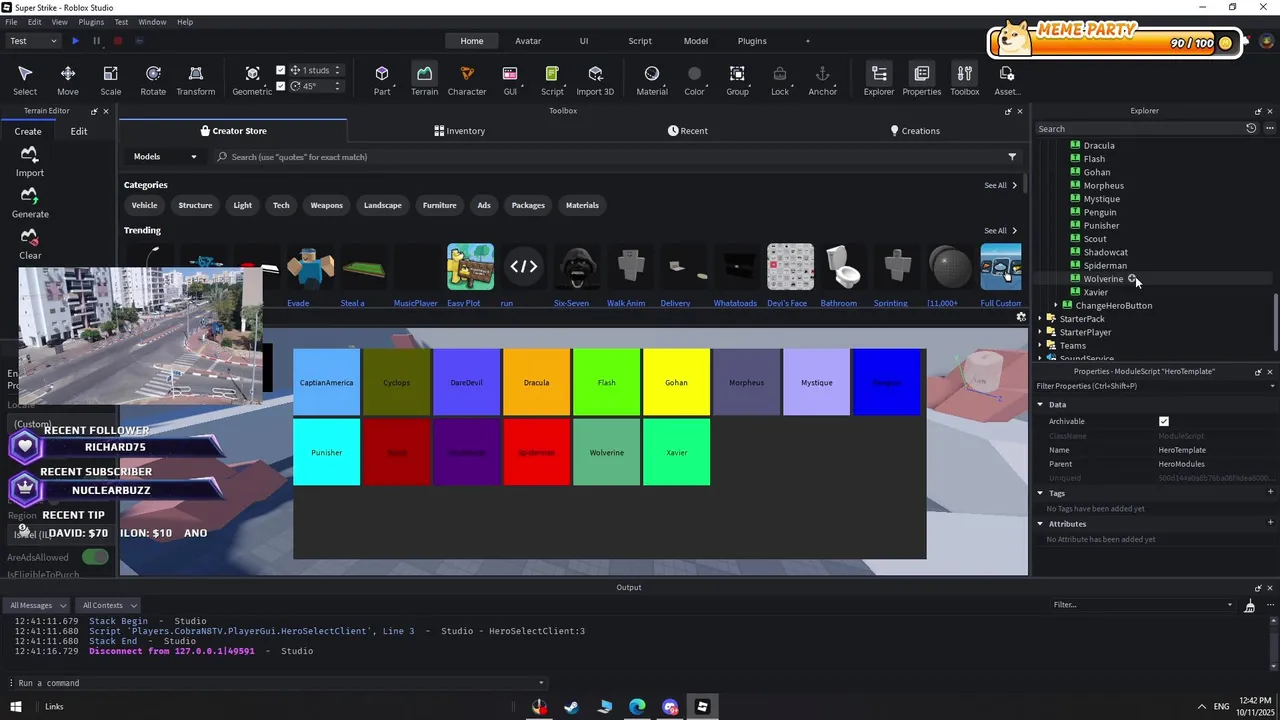Open the Material picker
The height and width of the screenshot is (720, 1280).
(652, 80)
